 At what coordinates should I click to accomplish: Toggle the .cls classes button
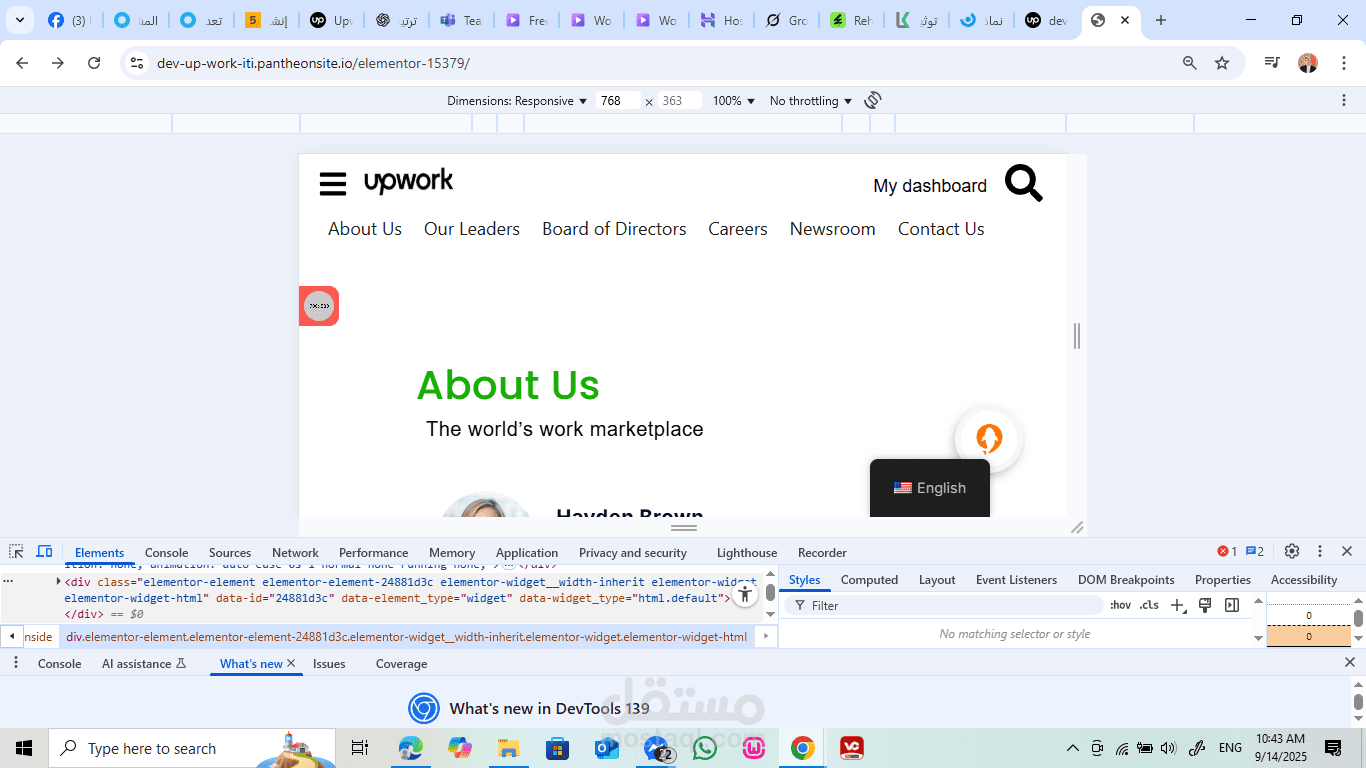pyautogui.click(x=1149, y=605)
